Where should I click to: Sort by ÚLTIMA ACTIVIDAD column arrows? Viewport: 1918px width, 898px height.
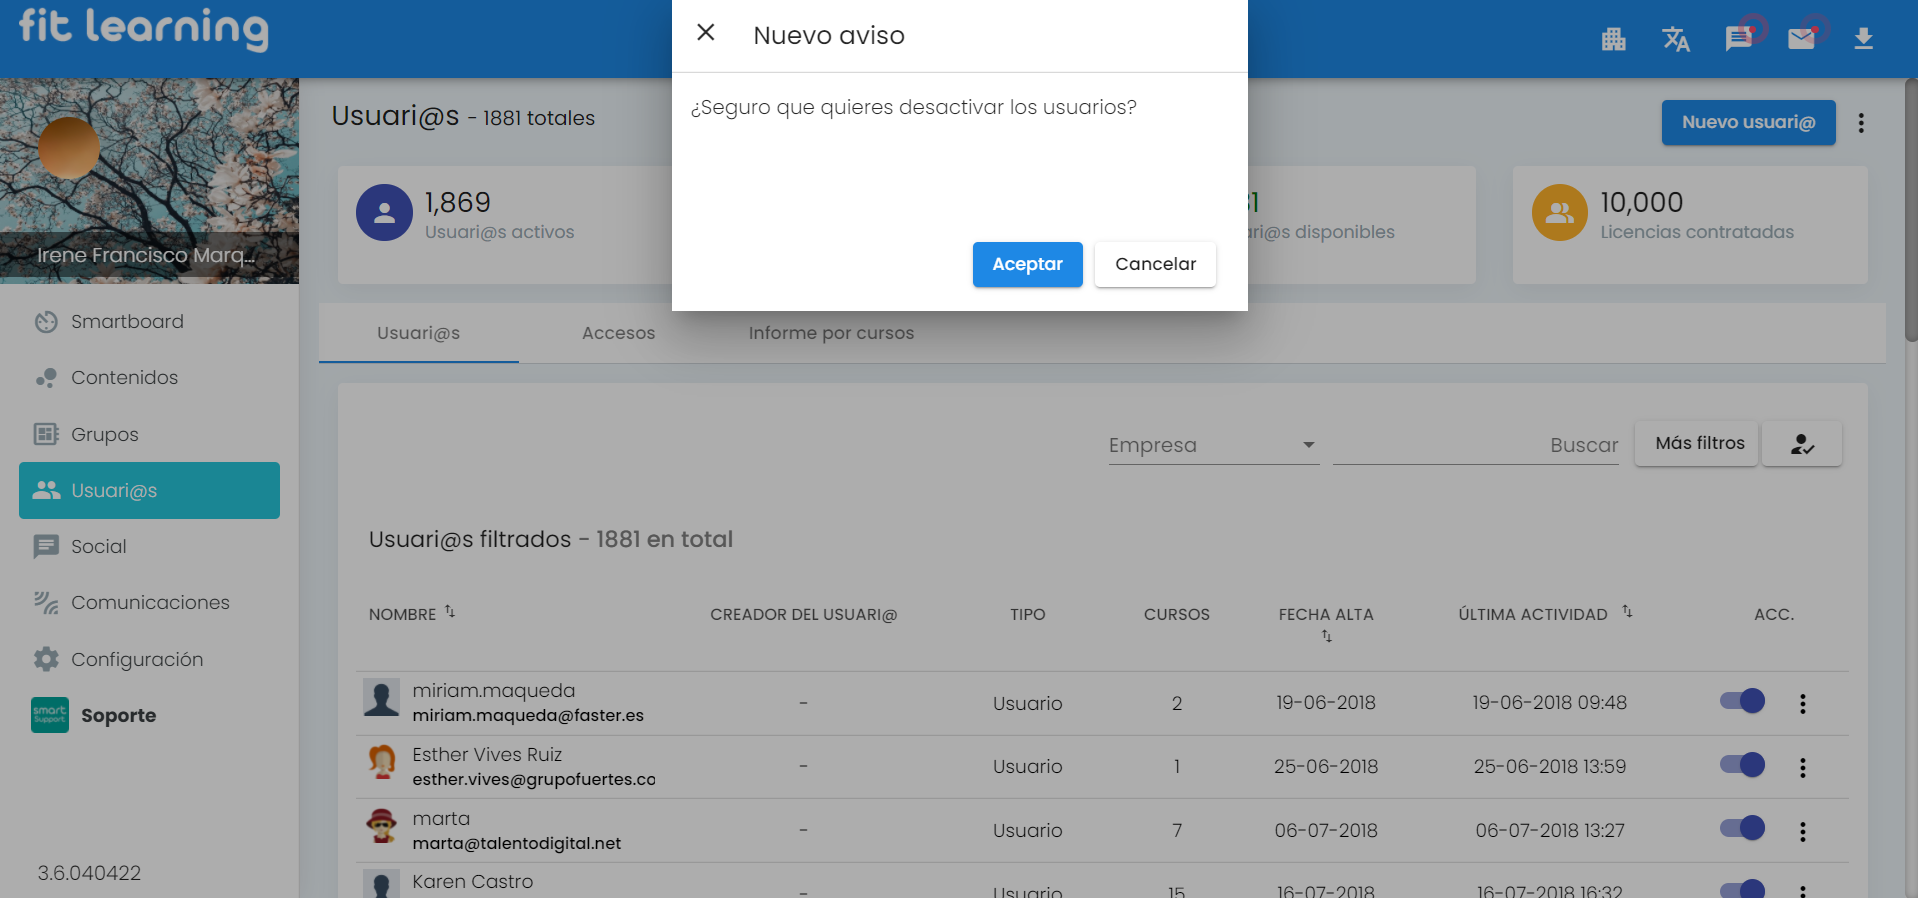click(1627, 612)
